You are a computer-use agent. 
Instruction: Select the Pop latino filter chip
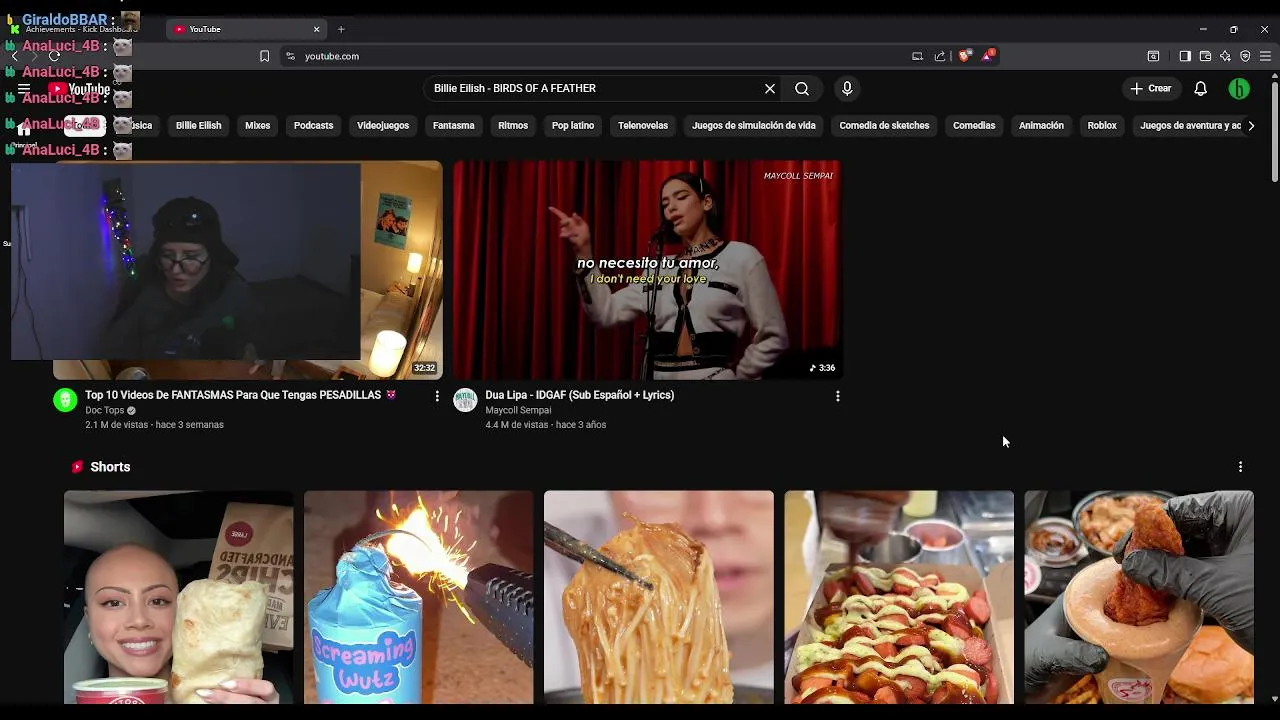click(573, 126)
